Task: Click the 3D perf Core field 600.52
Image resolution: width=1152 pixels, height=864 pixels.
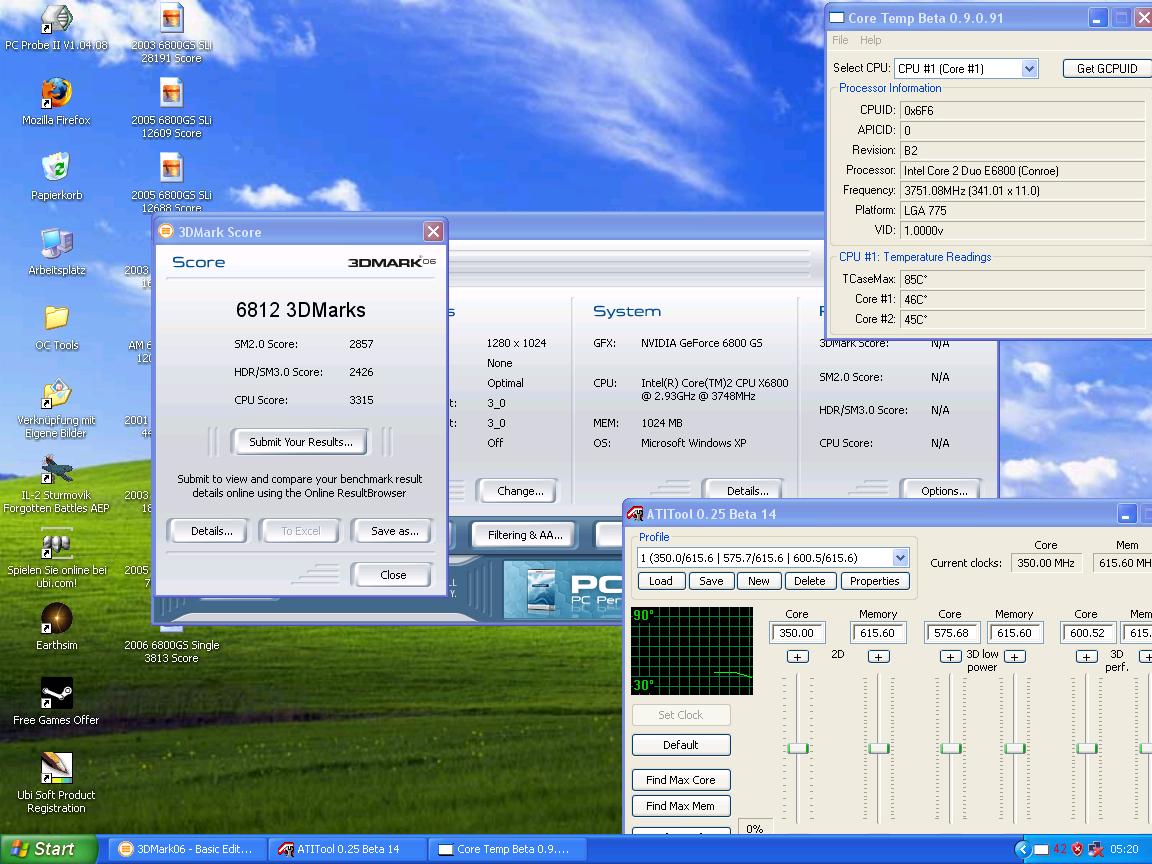Action: point(1087,633)
